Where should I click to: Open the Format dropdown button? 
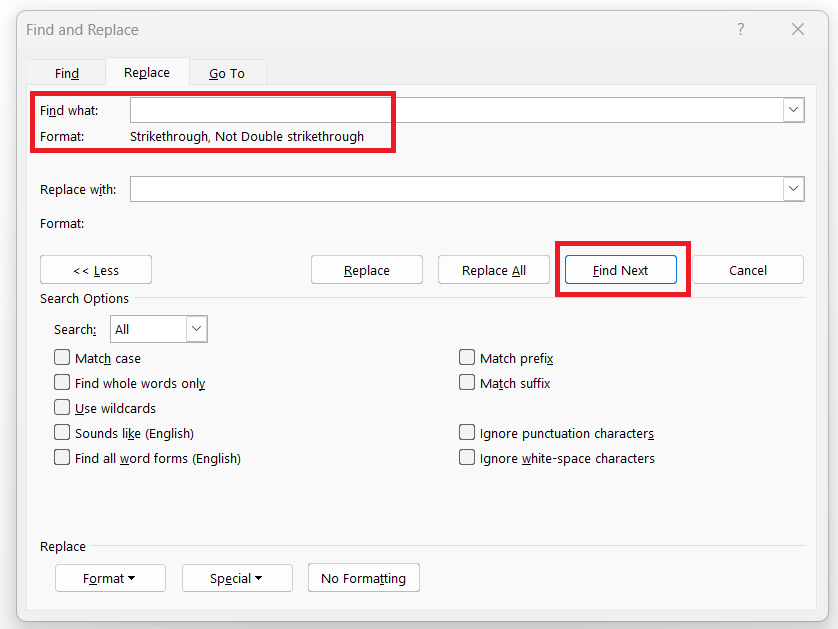[x=110, y=578]
